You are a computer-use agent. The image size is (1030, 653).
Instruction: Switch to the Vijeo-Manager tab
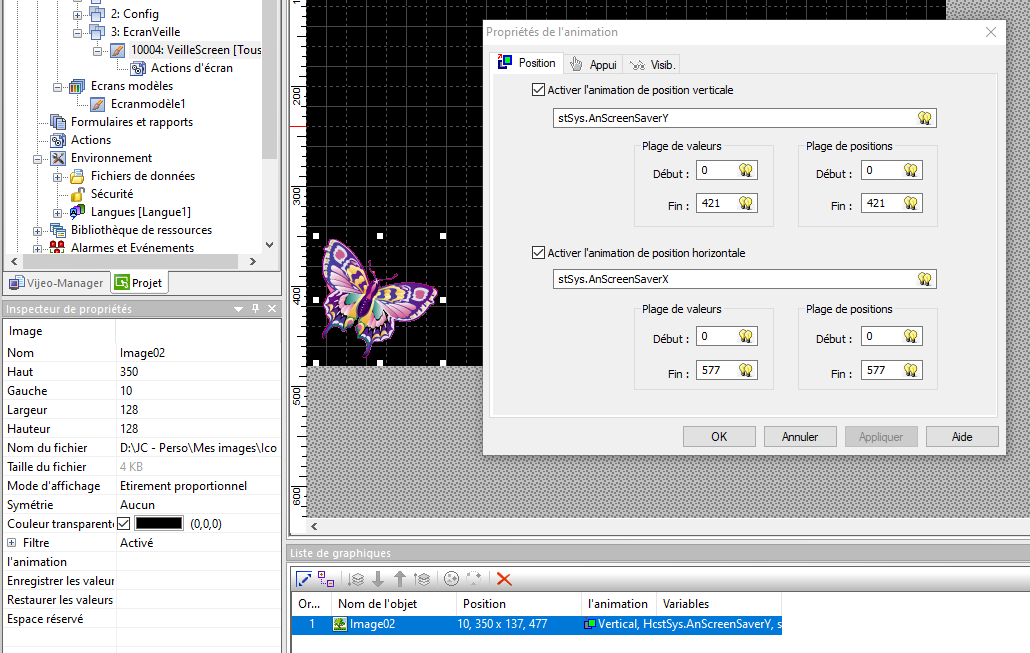click(54, 283)
